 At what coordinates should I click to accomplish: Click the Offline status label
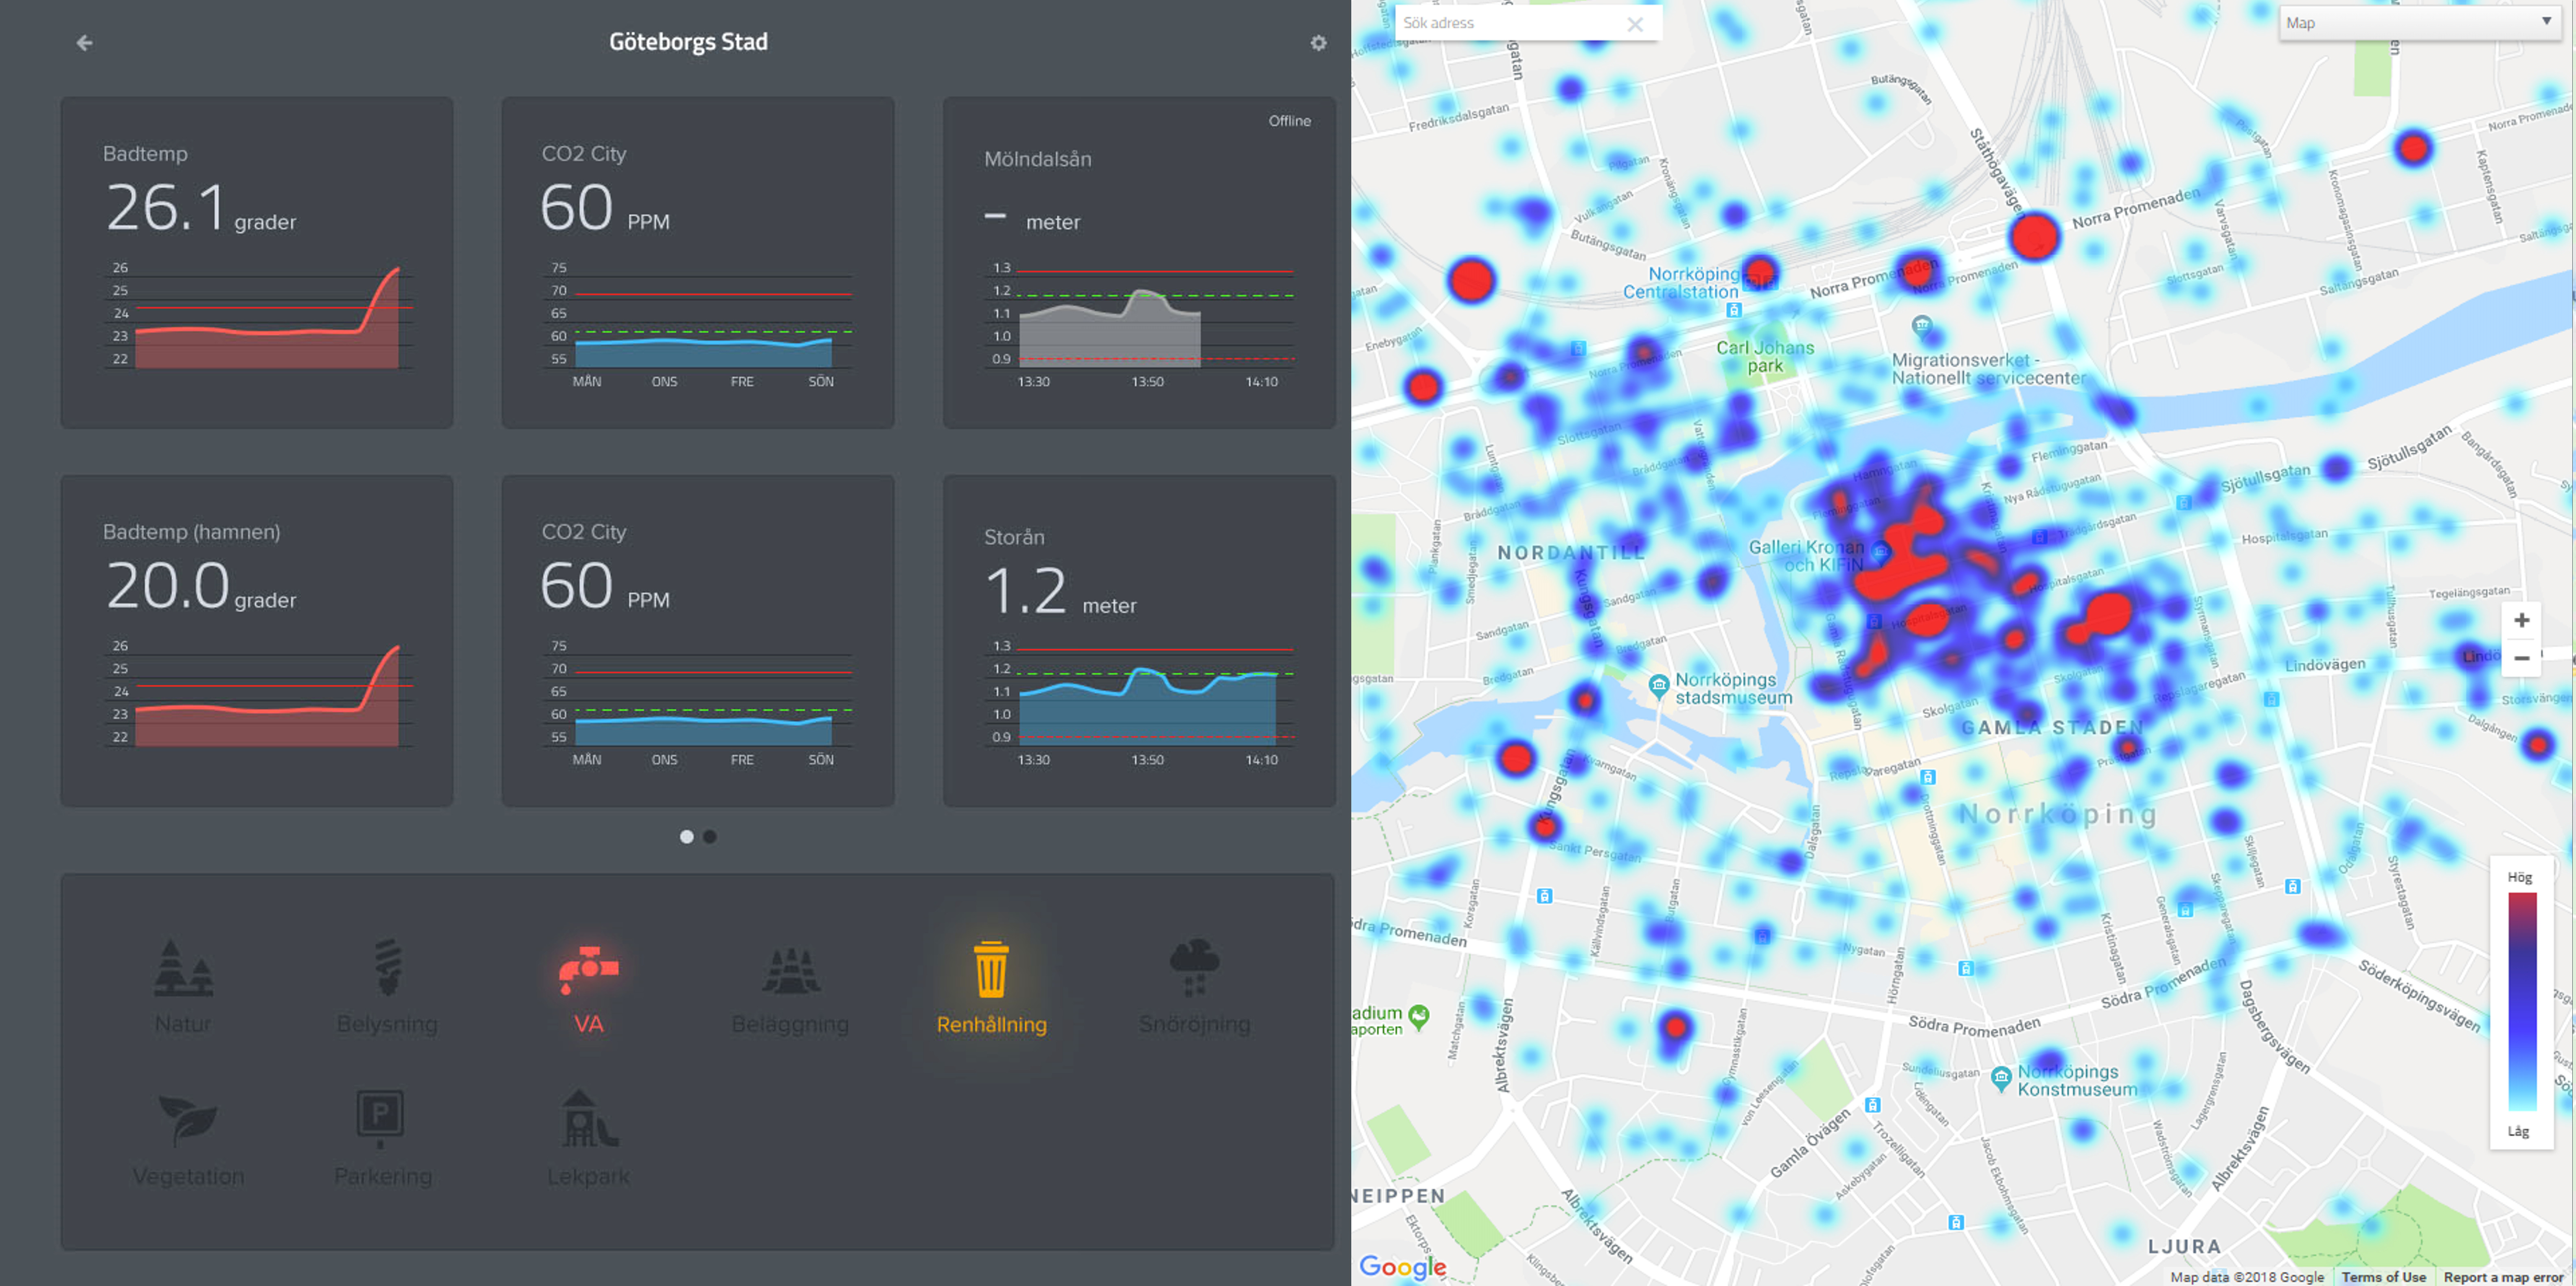1289,121
